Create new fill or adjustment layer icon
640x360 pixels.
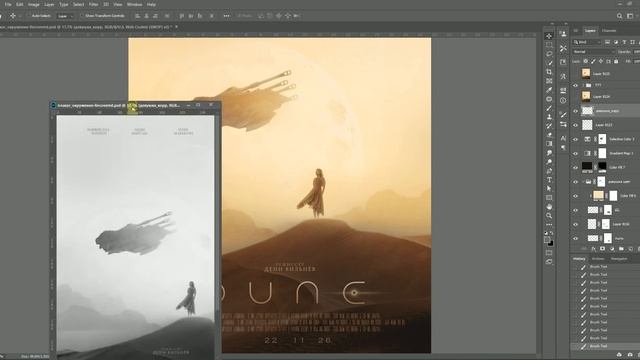(612, 249)
